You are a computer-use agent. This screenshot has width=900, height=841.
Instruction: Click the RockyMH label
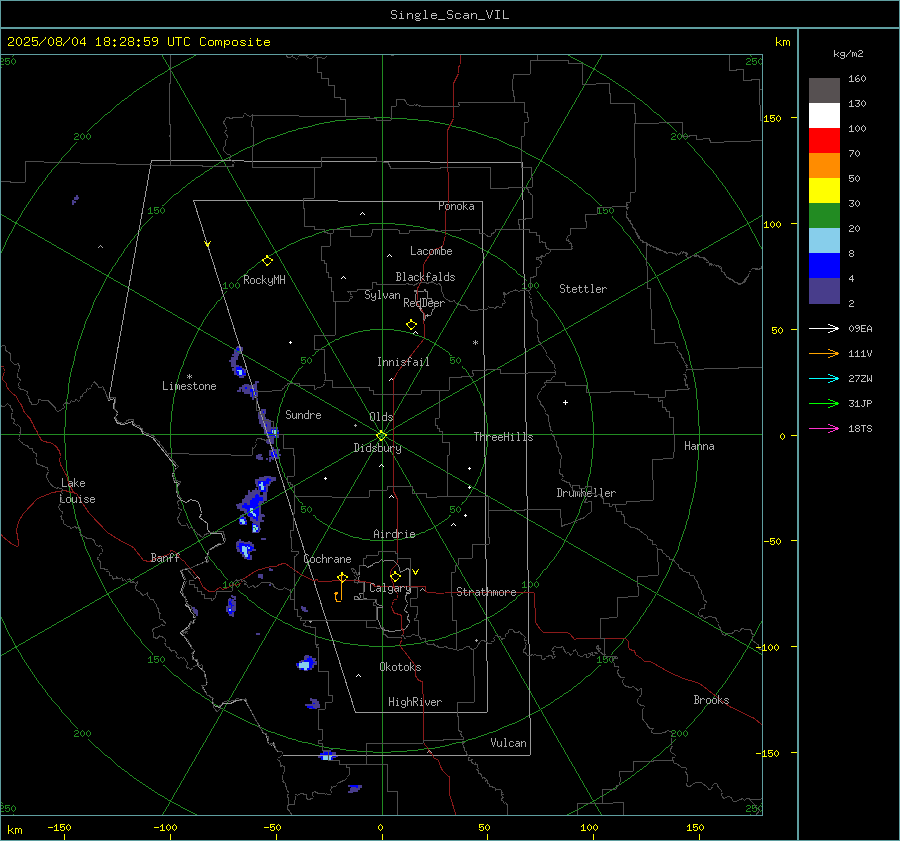(264, 280)
